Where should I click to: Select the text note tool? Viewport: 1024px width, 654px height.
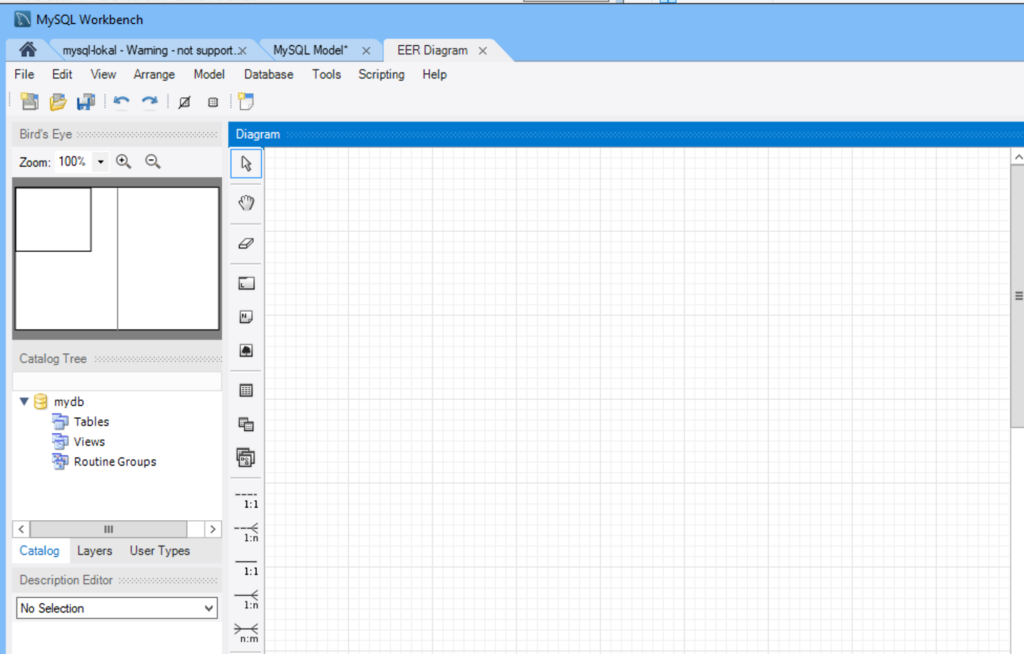pyautogui.click(x=246, y=317)
